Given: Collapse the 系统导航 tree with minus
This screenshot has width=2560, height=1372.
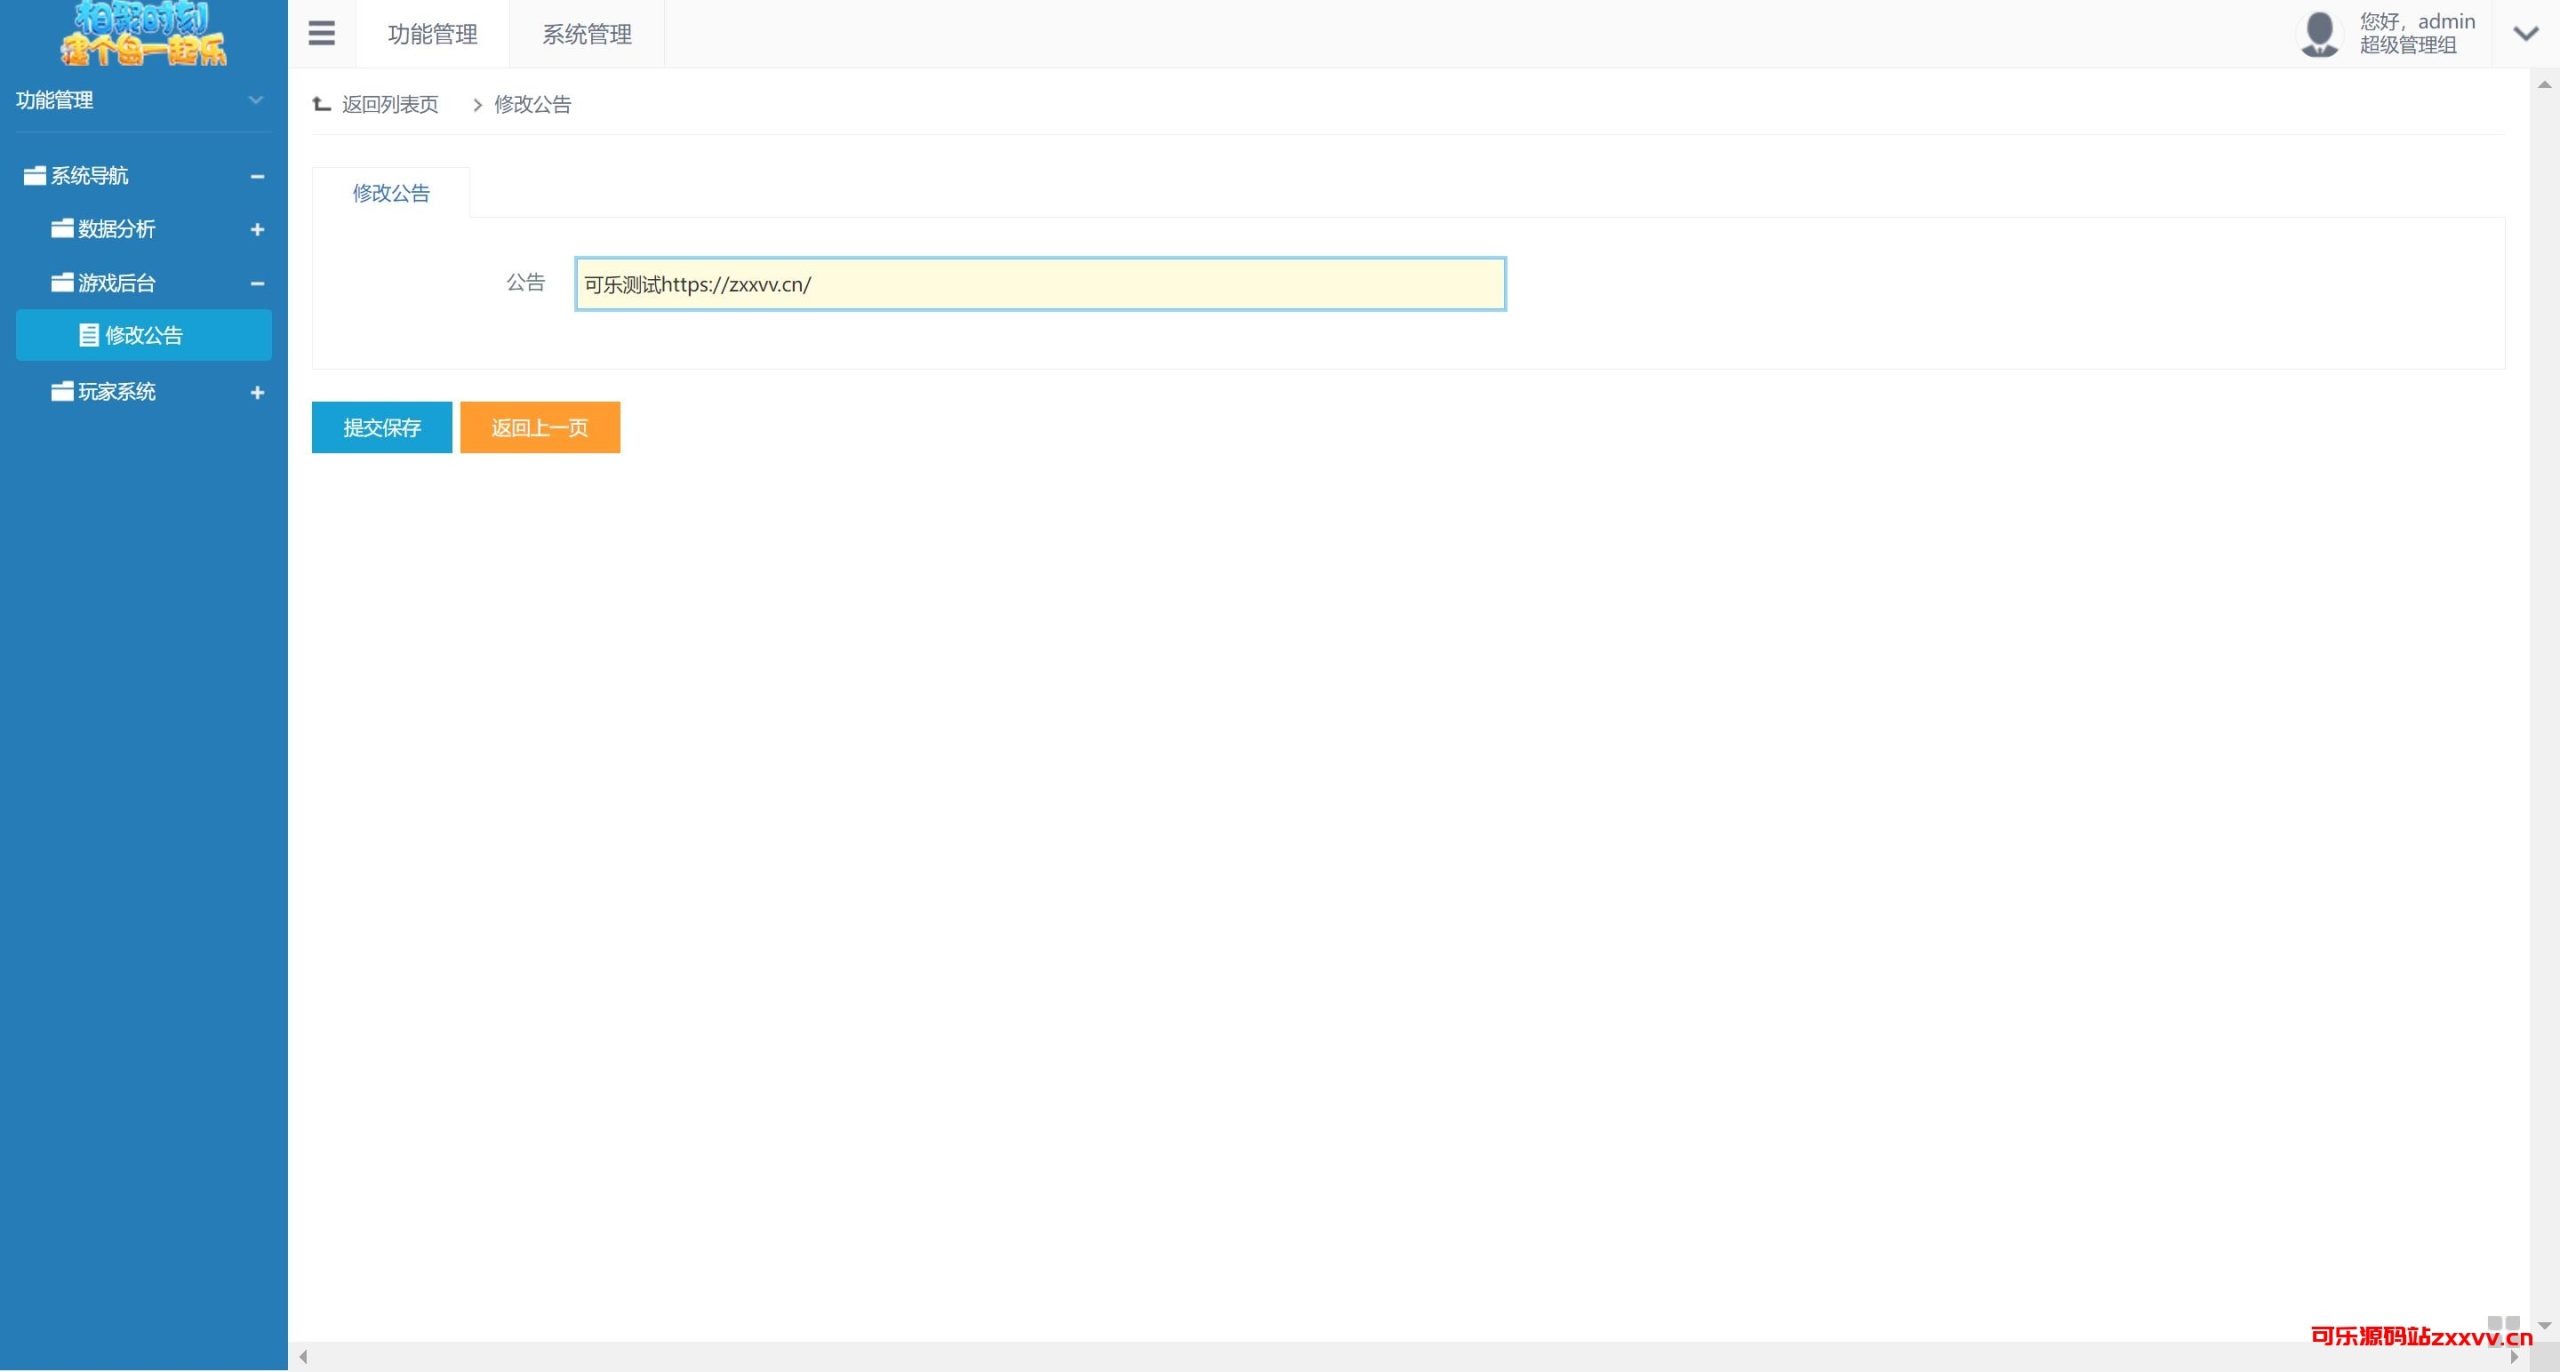Looking at the screenshot, I should (257, 177).
